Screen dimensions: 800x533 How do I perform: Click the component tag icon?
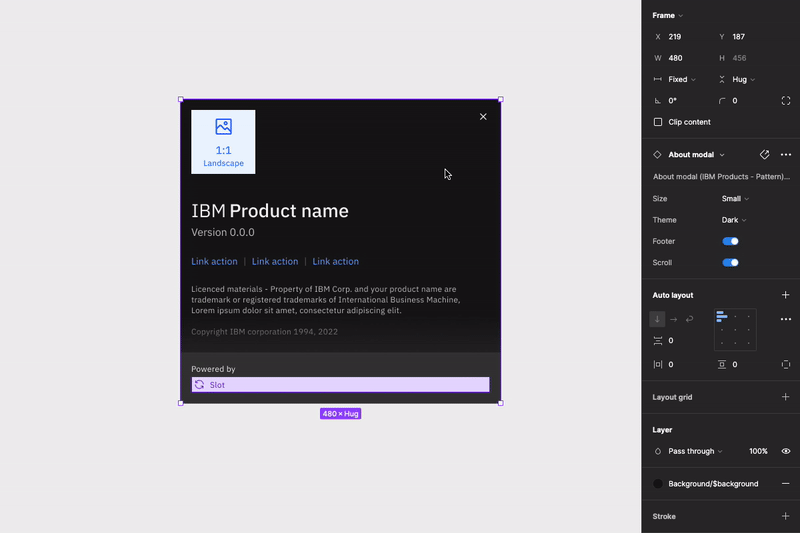[x=764, y=155]
